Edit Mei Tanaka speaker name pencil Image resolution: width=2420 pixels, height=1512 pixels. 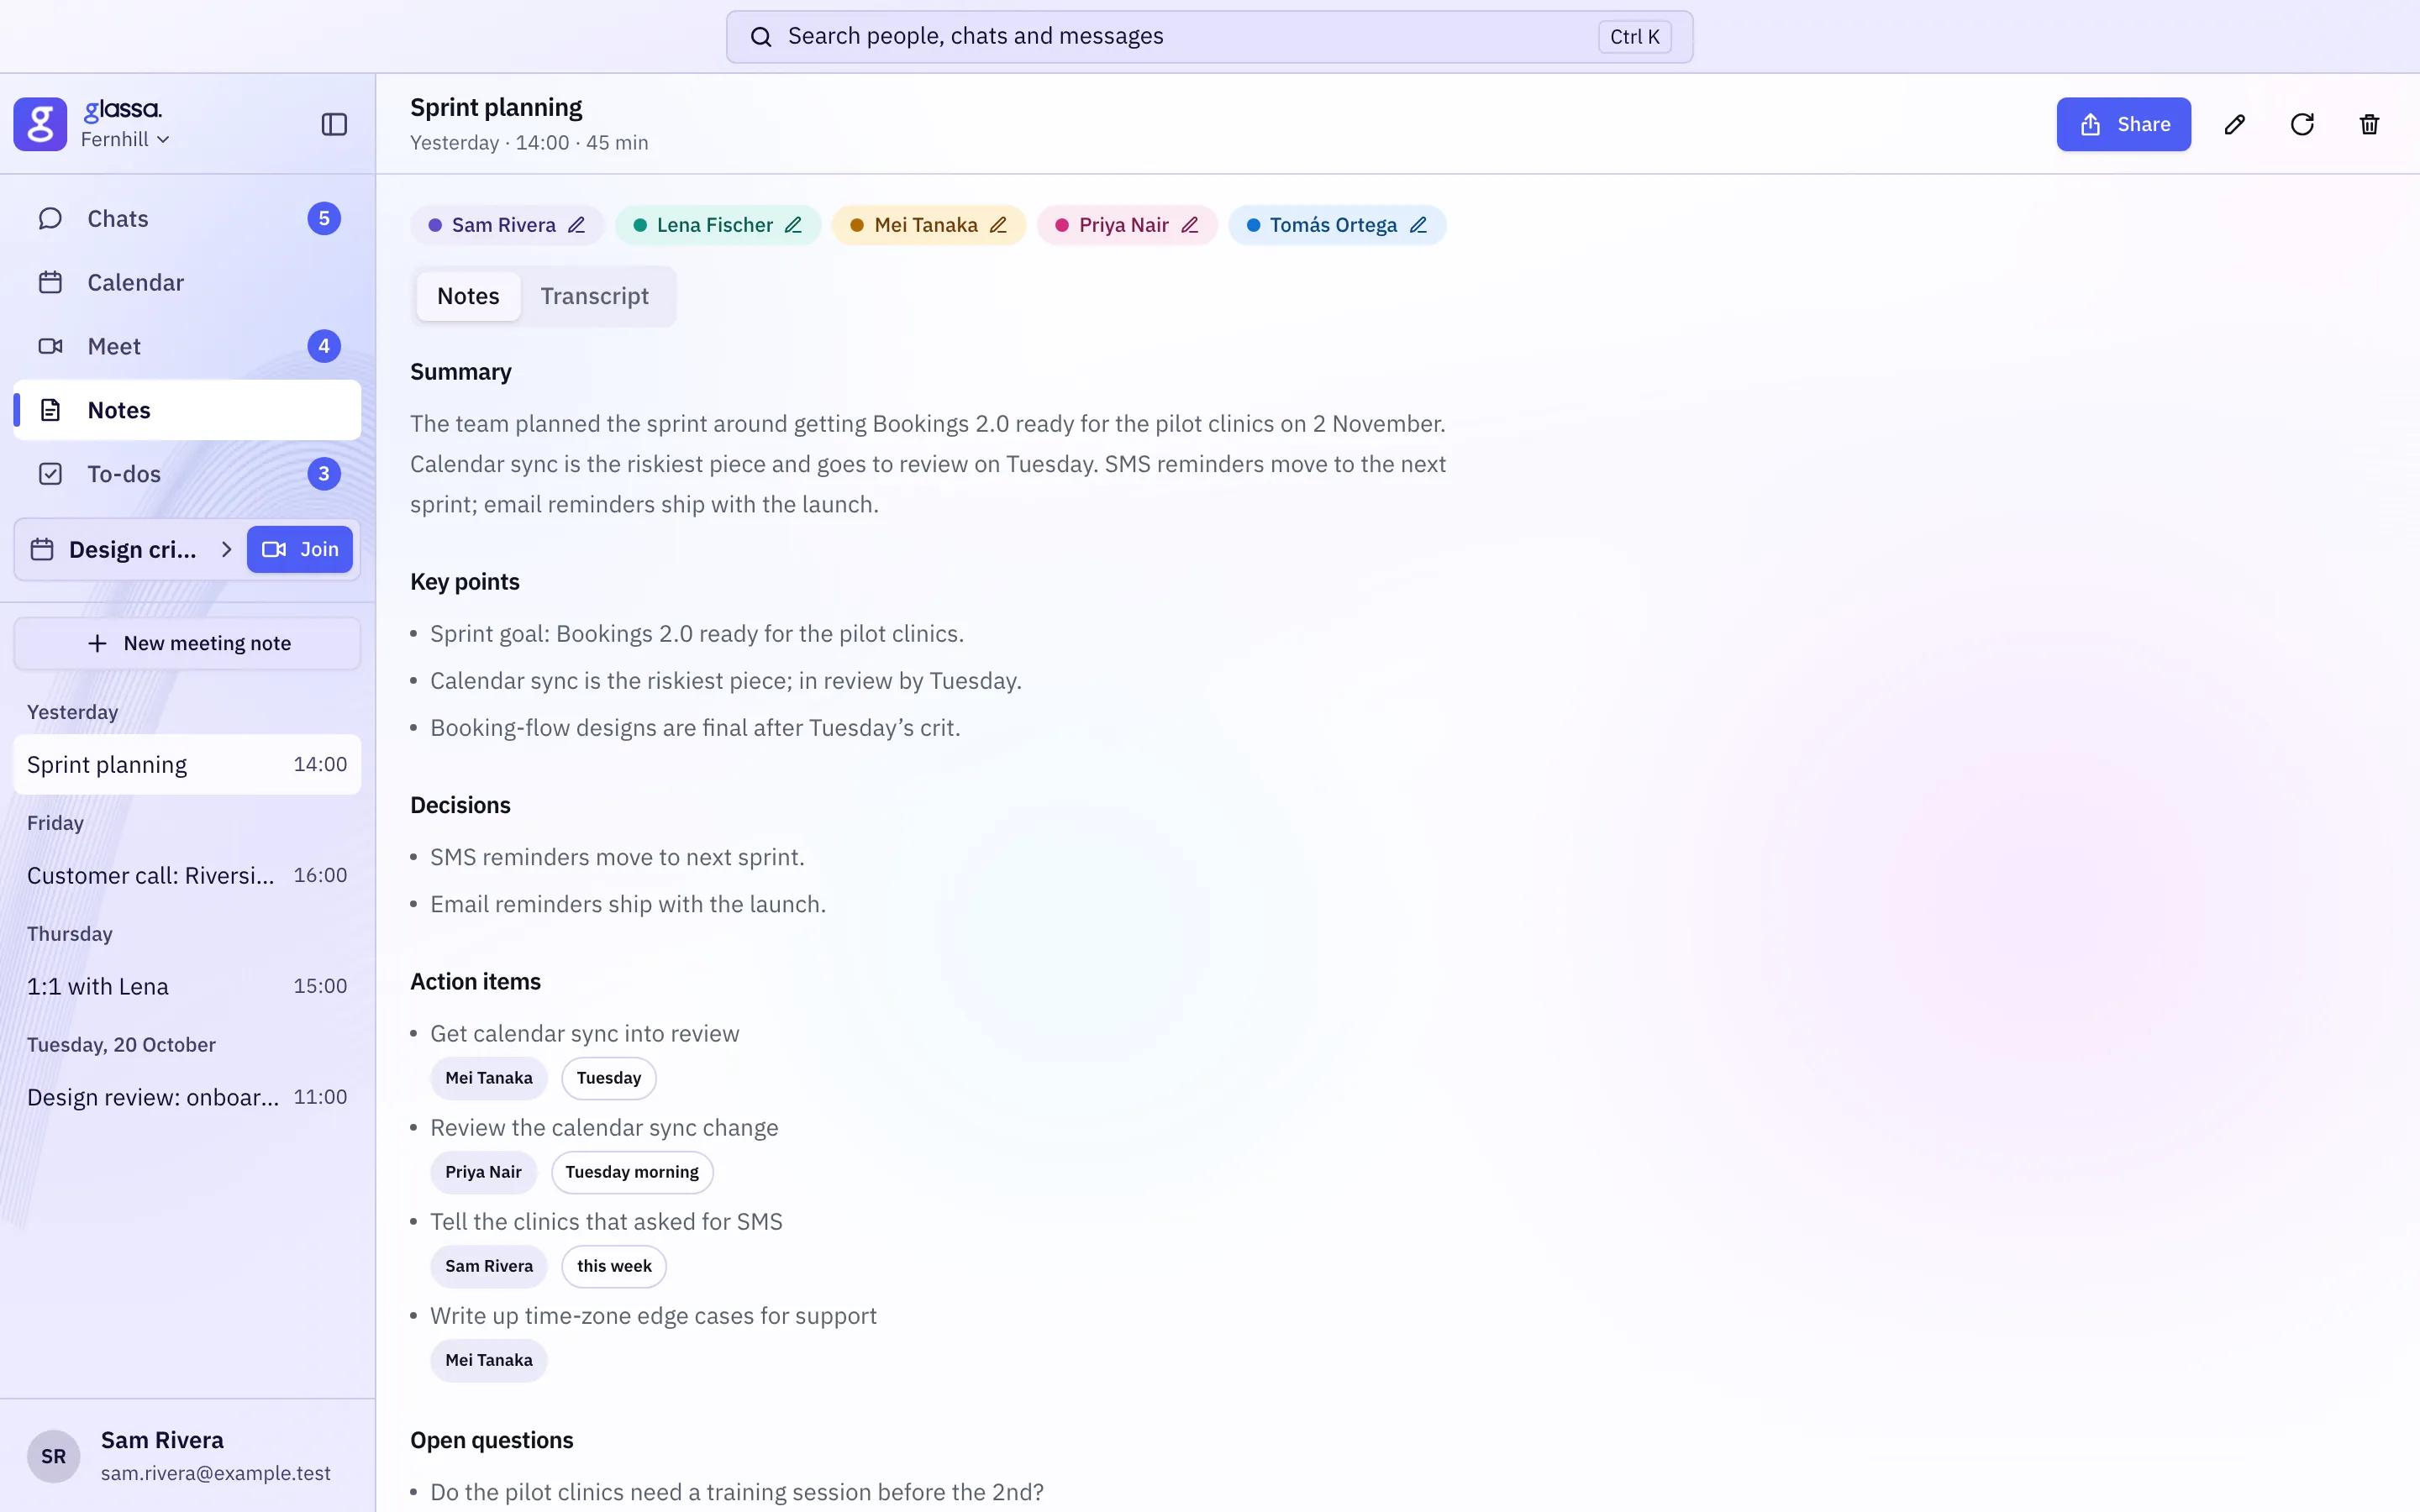coord(999,225)
